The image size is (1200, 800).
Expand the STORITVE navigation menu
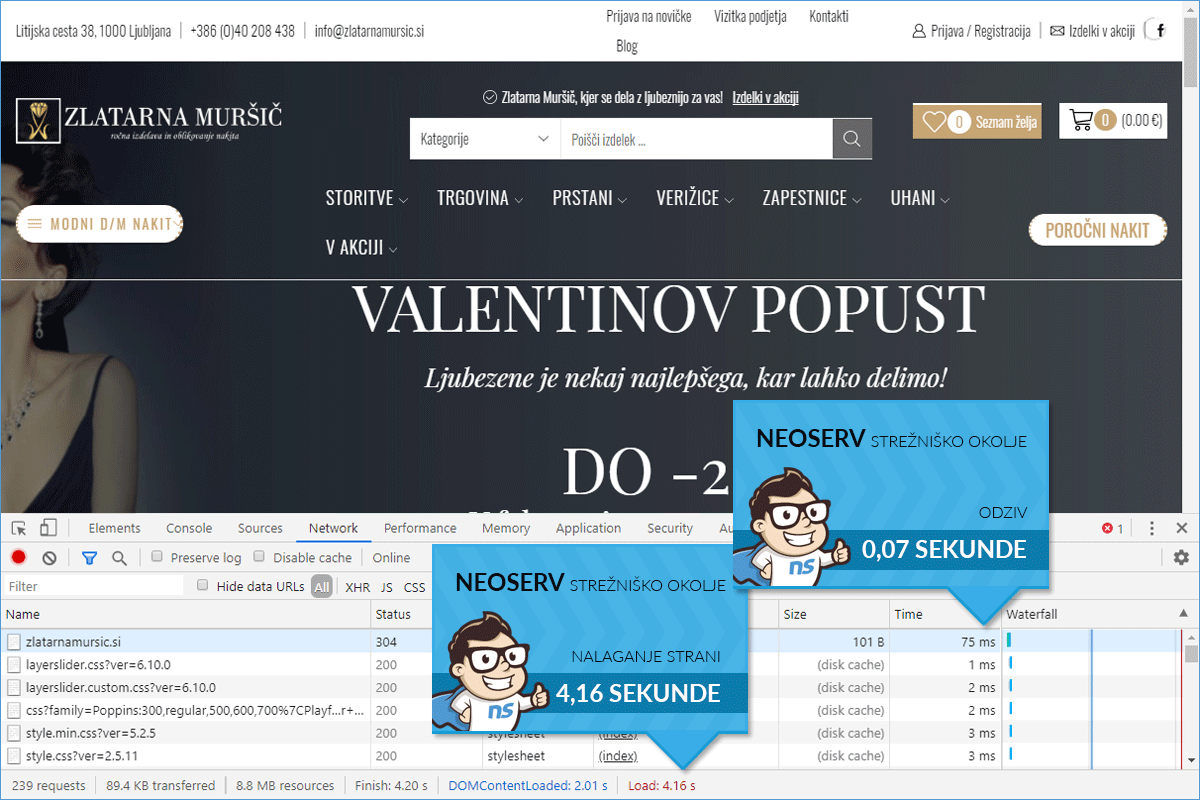tap(366, 198)
